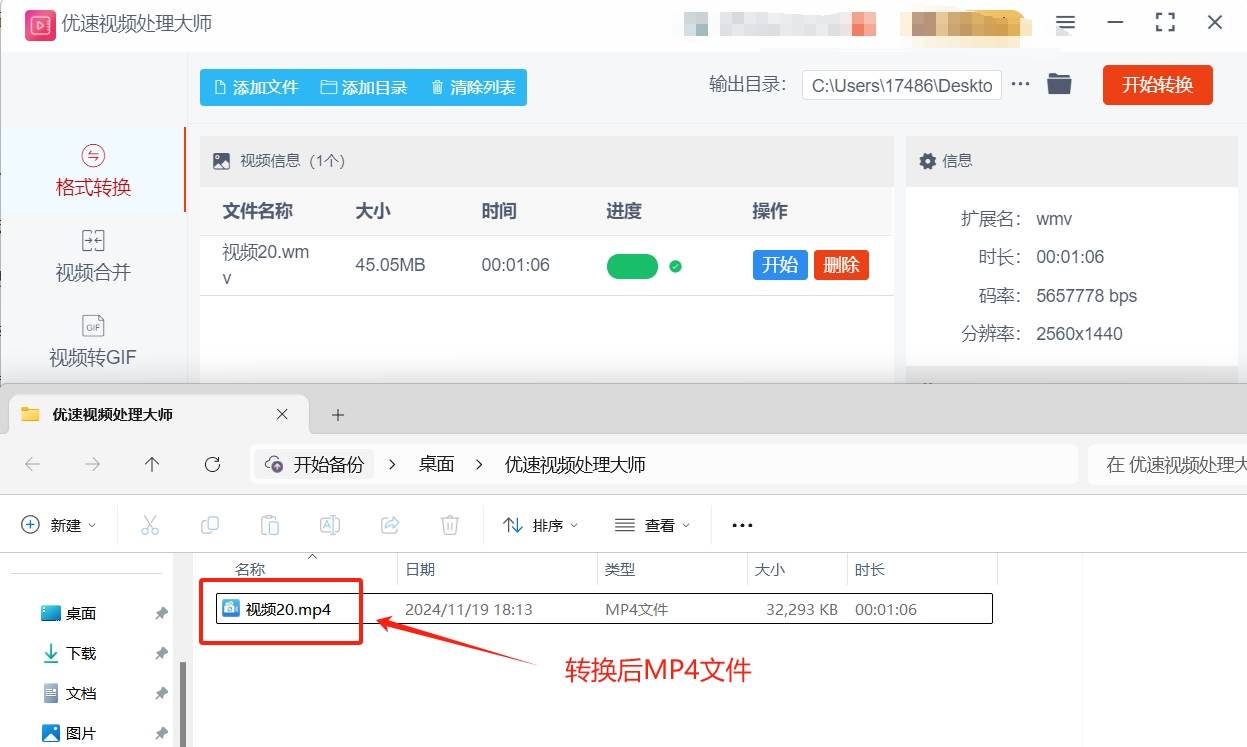This screenshot has height=747, width=1247.
Task: Expand the 排序 sort dropdown
Action: (541, 525)
